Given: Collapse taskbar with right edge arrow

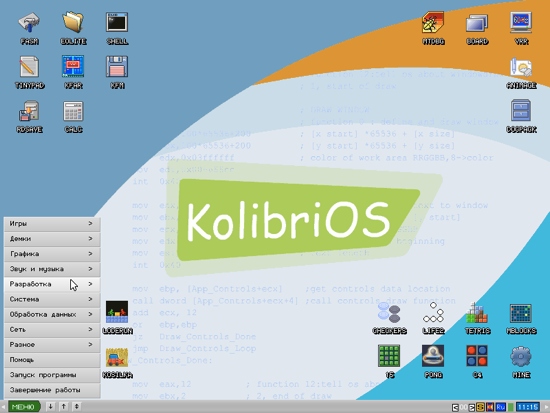Looking at the screenshot, I should point(546,407).
